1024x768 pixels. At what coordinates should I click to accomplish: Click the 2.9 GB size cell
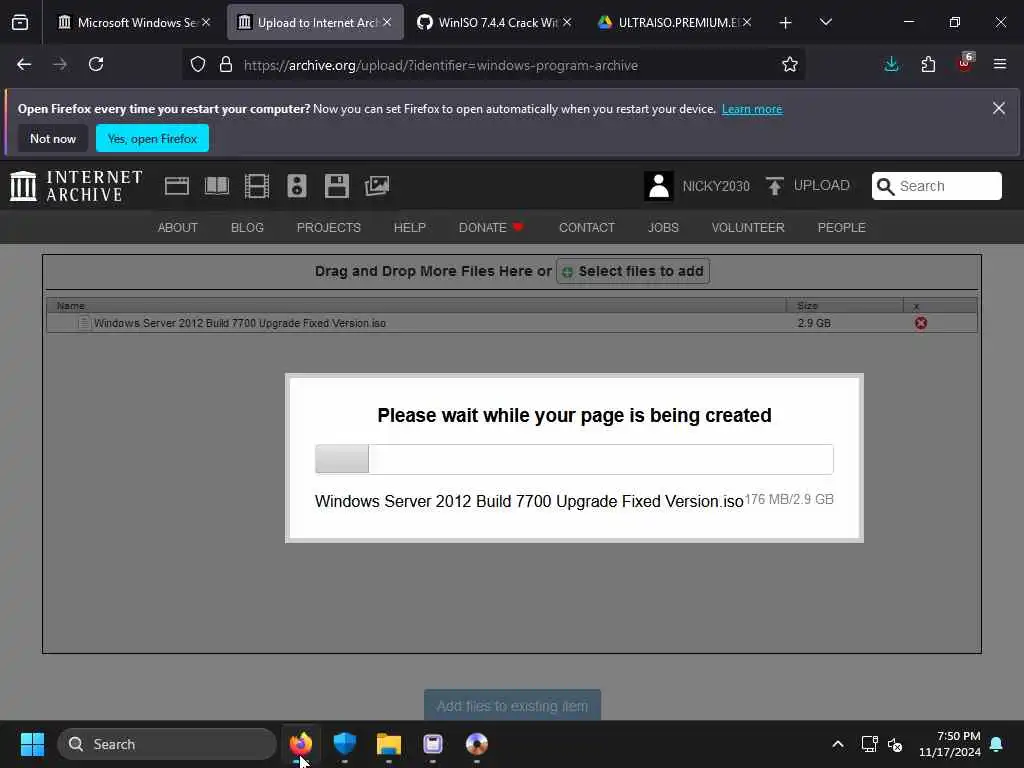(814, 323)
